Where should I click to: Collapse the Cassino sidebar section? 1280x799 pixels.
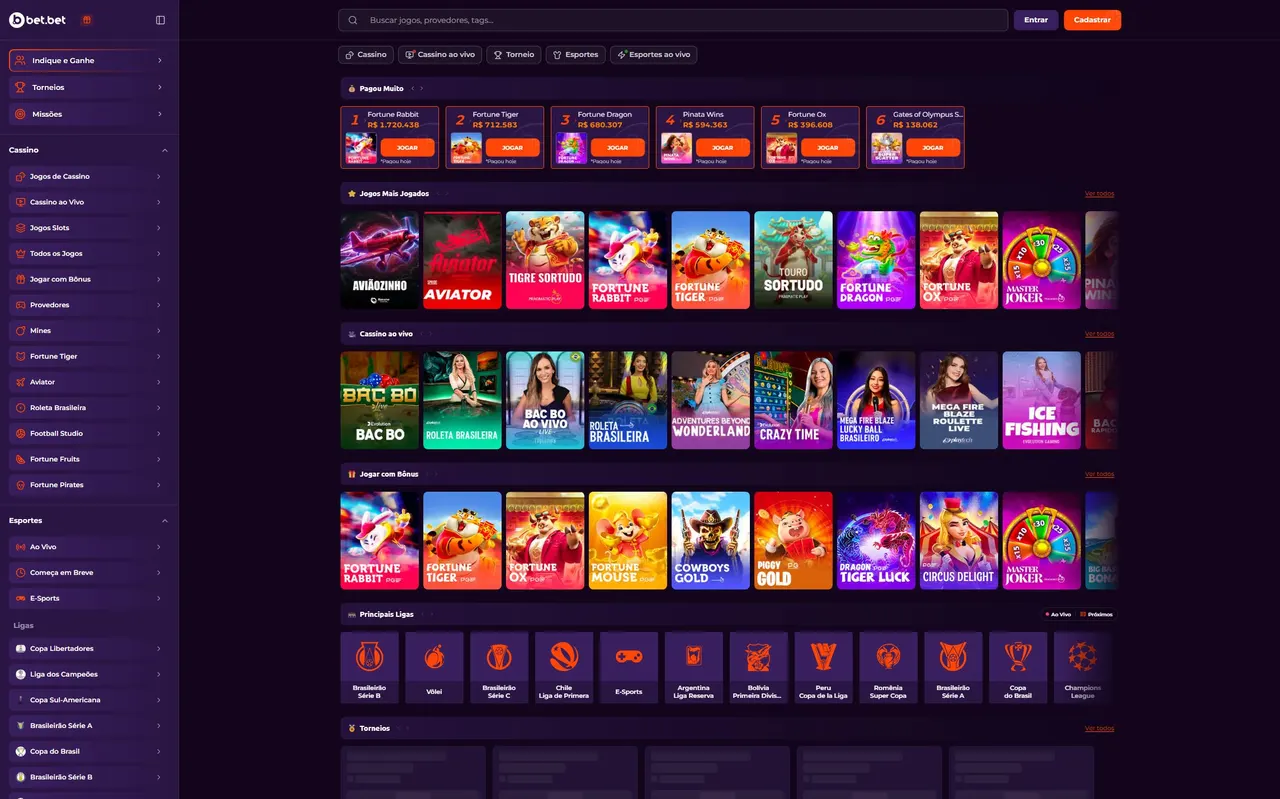pyautogui.click(x=165, y=150)
